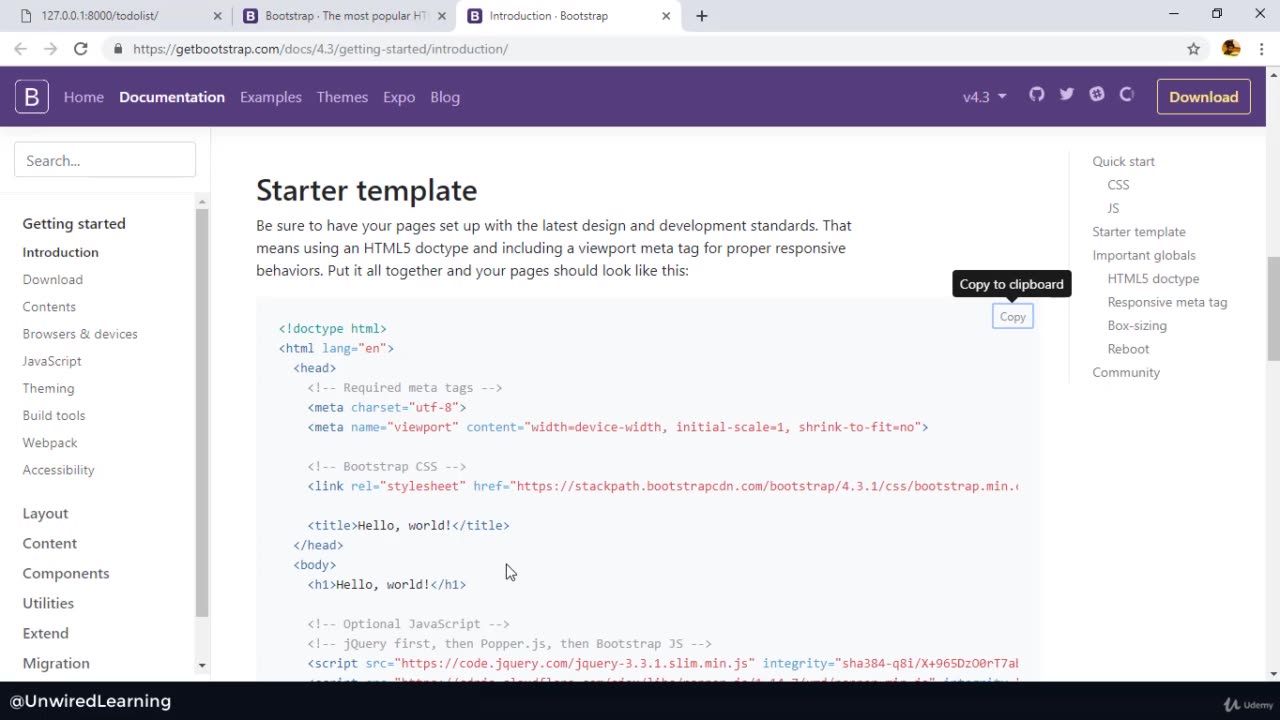Jump to JS in table of contents

pyautogui.click(x=1113, y=208)
